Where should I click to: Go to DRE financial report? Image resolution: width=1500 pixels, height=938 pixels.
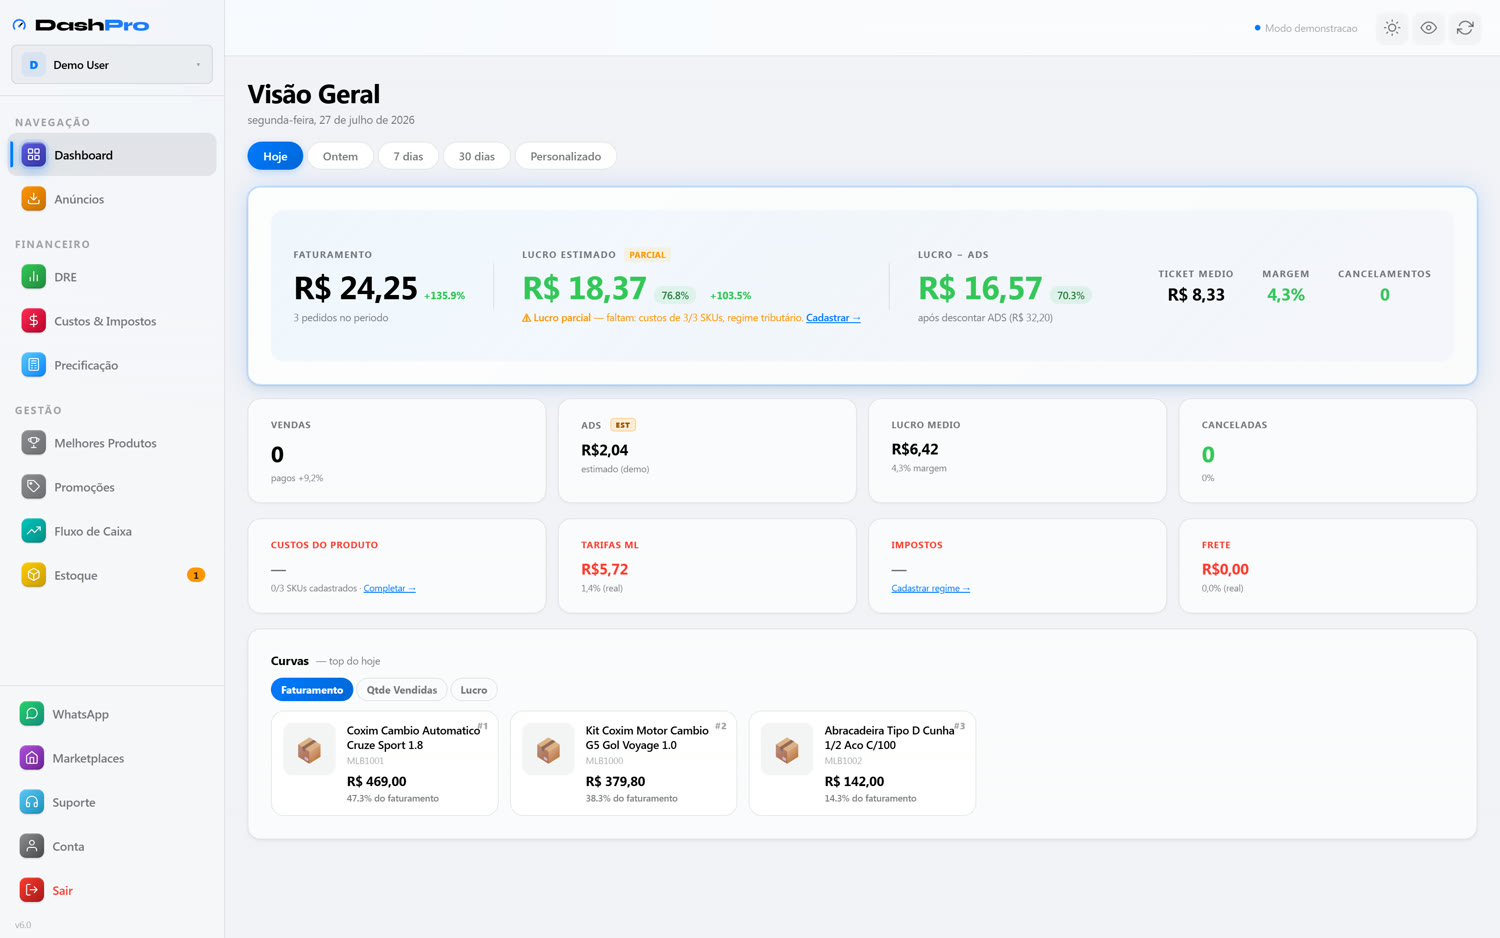coord(112,277)
